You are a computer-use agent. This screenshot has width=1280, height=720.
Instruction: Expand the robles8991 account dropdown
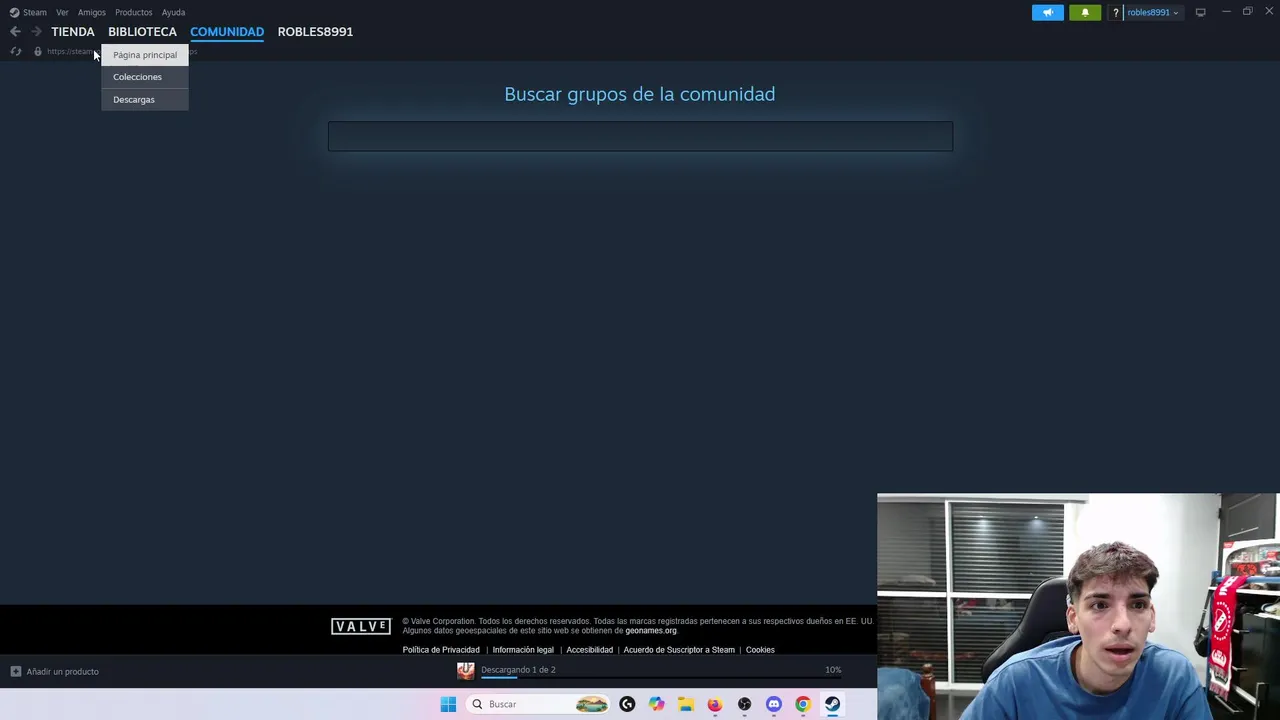point(1152,13)
